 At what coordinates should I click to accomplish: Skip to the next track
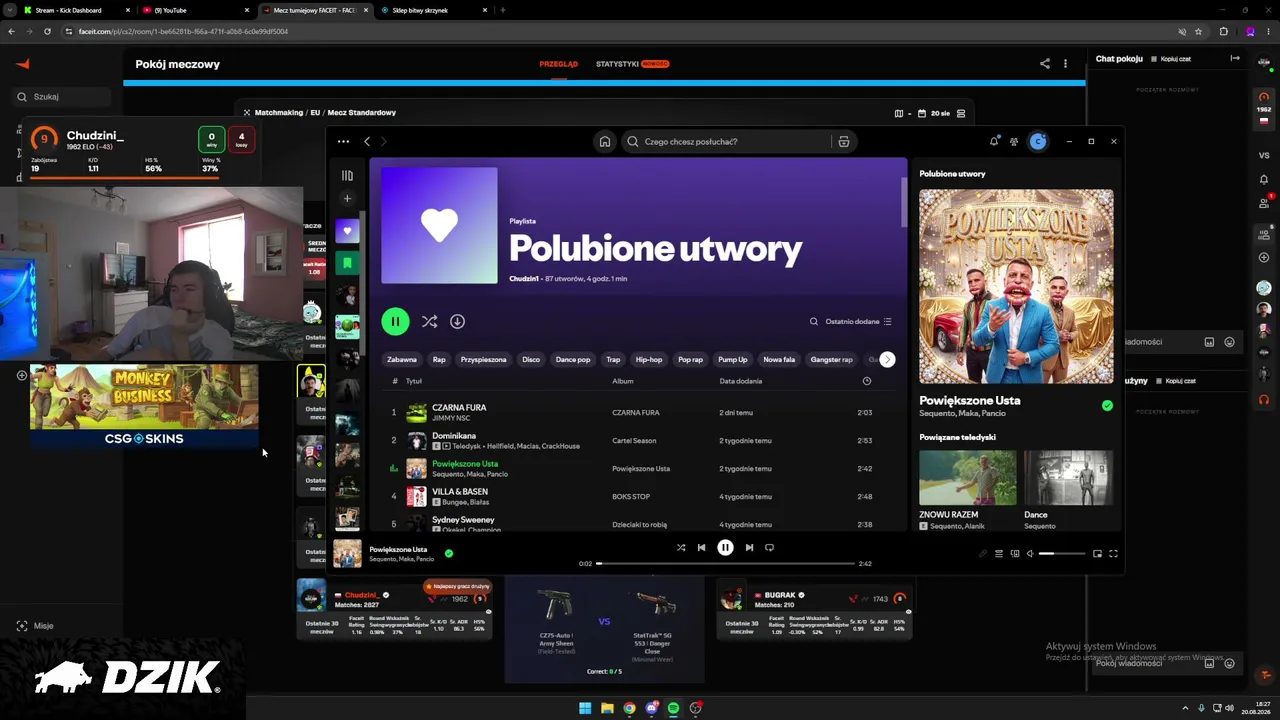click(749, 548)
